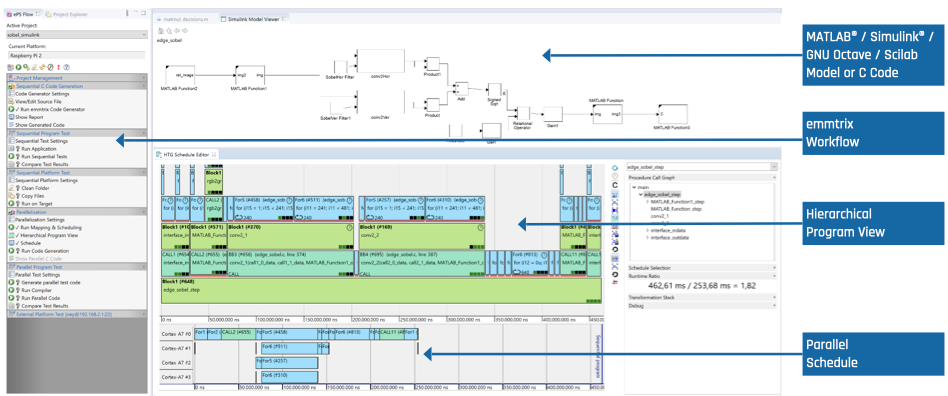Viewport: 948px width, 396px height.
Task: Click the green run icon in ePS Flow toolbar
Action: (x=18, y=67)
